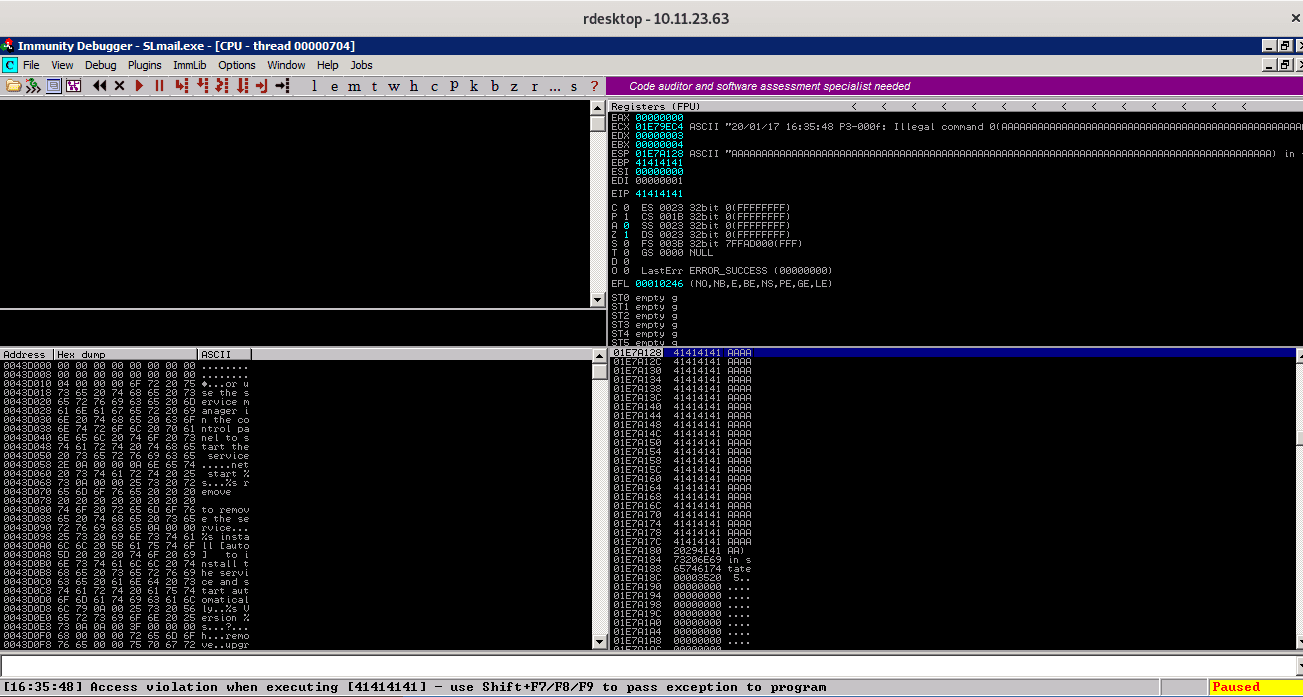The width and height of the screenshot is (1303, 697).
Task: Select dump row at address 0043D000
Action: 126,366
